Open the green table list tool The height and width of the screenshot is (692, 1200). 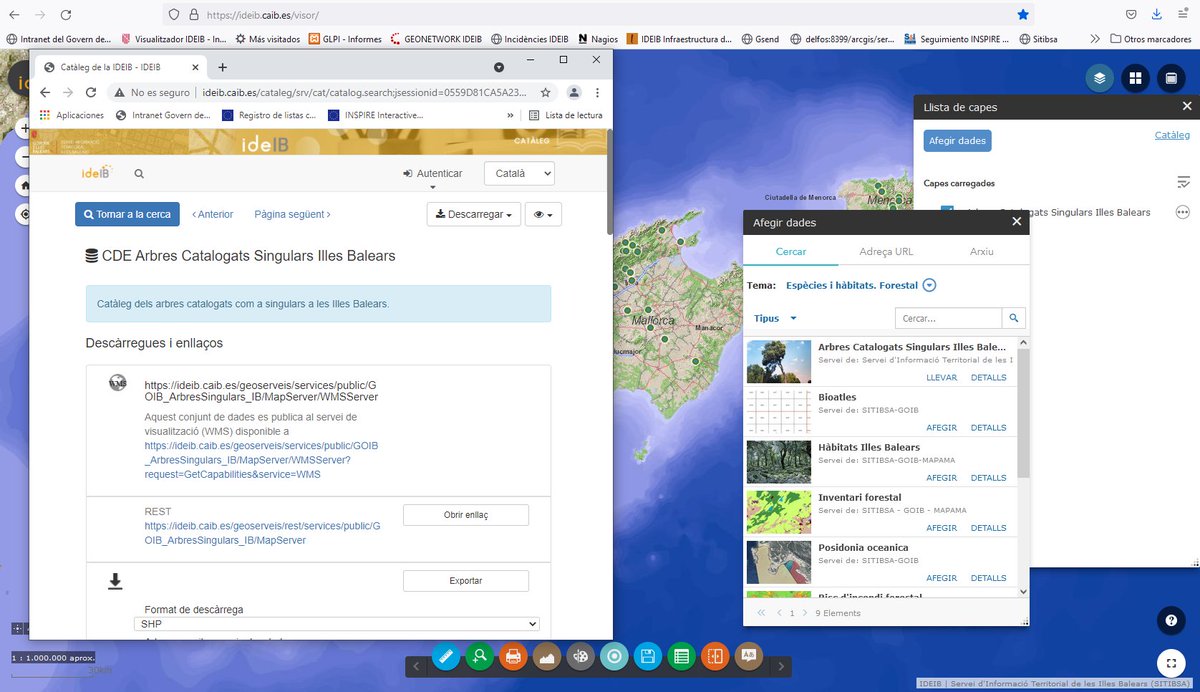click(682, 657)
